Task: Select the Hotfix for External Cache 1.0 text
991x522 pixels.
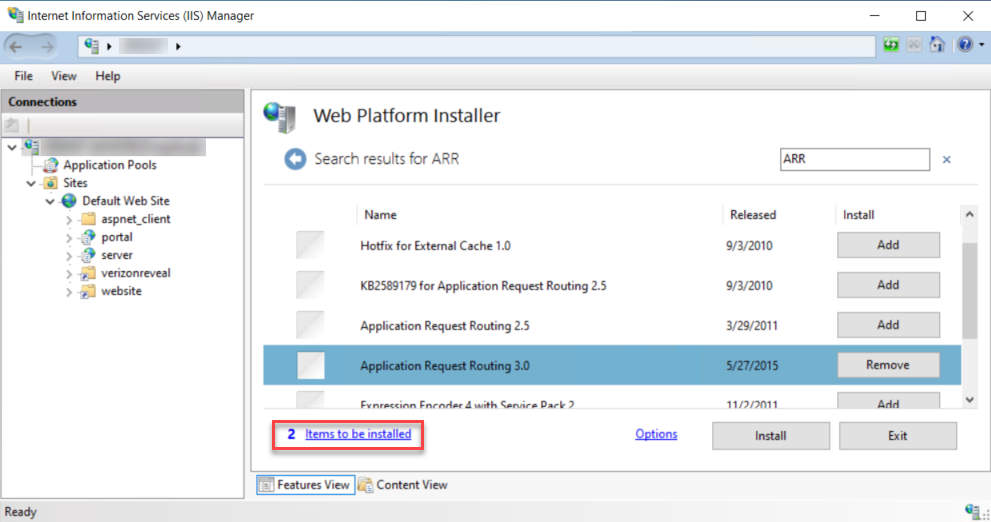Action: coord(435,246)
